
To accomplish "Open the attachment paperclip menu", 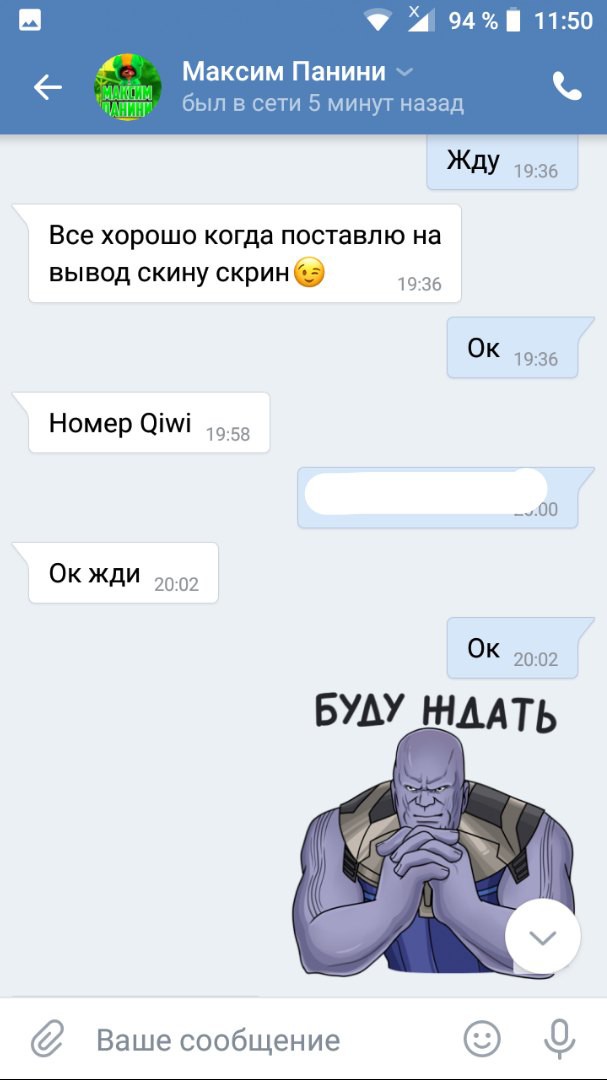I will point(48,1039).
